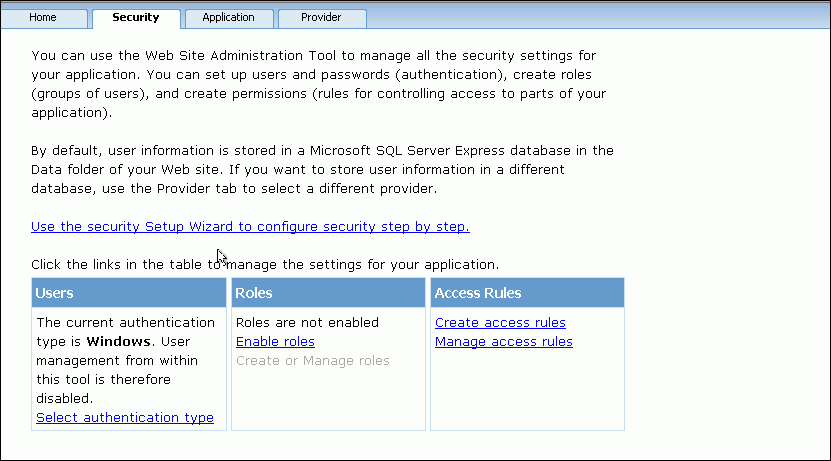
Task: Select the Security tab
Action: pyautogui.click(x=136, y=18)
